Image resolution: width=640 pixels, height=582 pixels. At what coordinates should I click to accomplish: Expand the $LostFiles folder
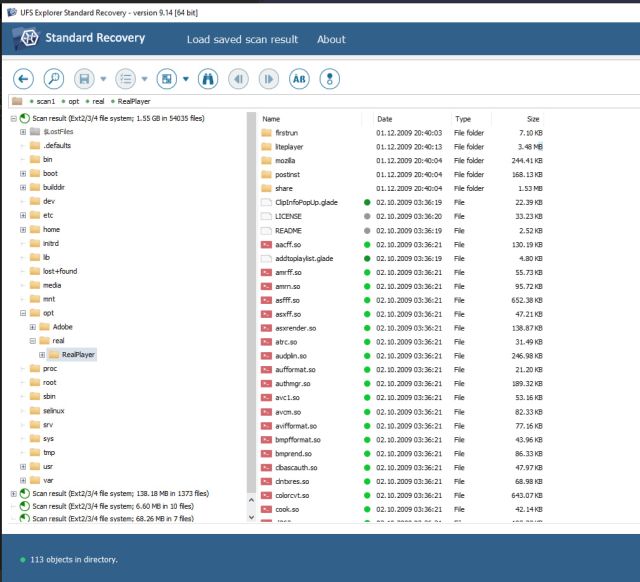(23, 132)
